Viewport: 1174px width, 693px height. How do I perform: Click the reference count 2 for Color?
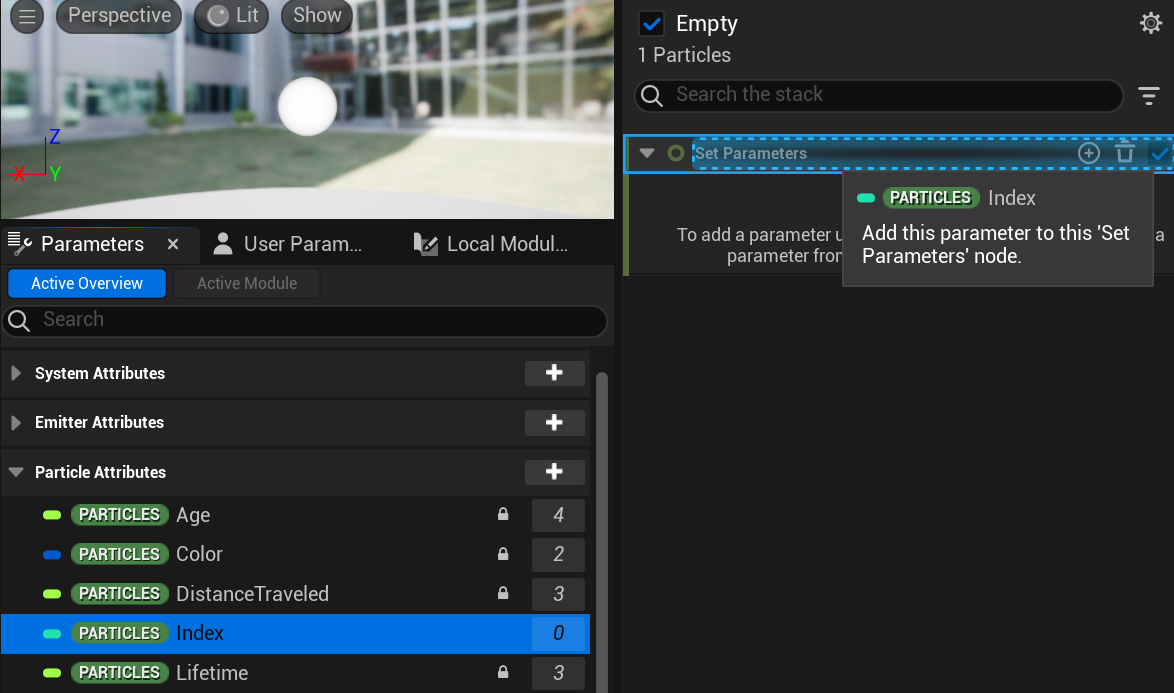click(x=559, y=555)
